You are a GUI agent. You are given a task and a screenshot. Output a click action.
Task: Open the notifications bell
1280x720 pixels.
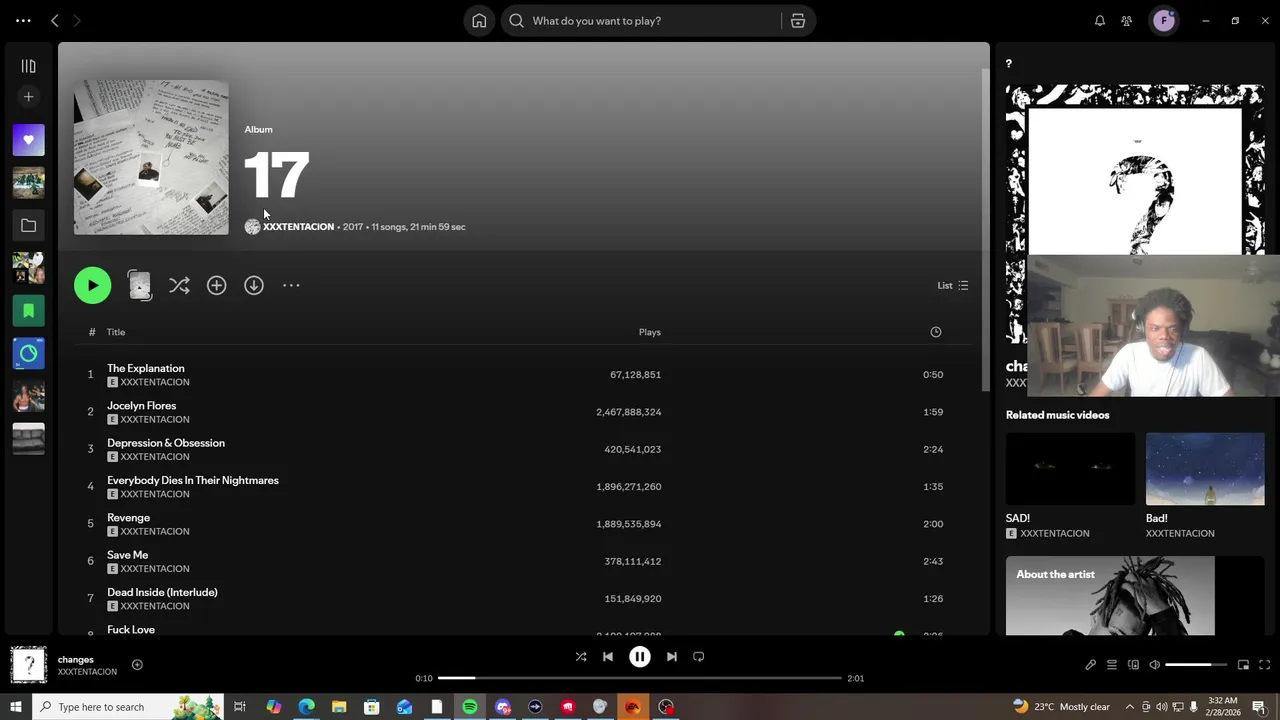pos(1100,21)
